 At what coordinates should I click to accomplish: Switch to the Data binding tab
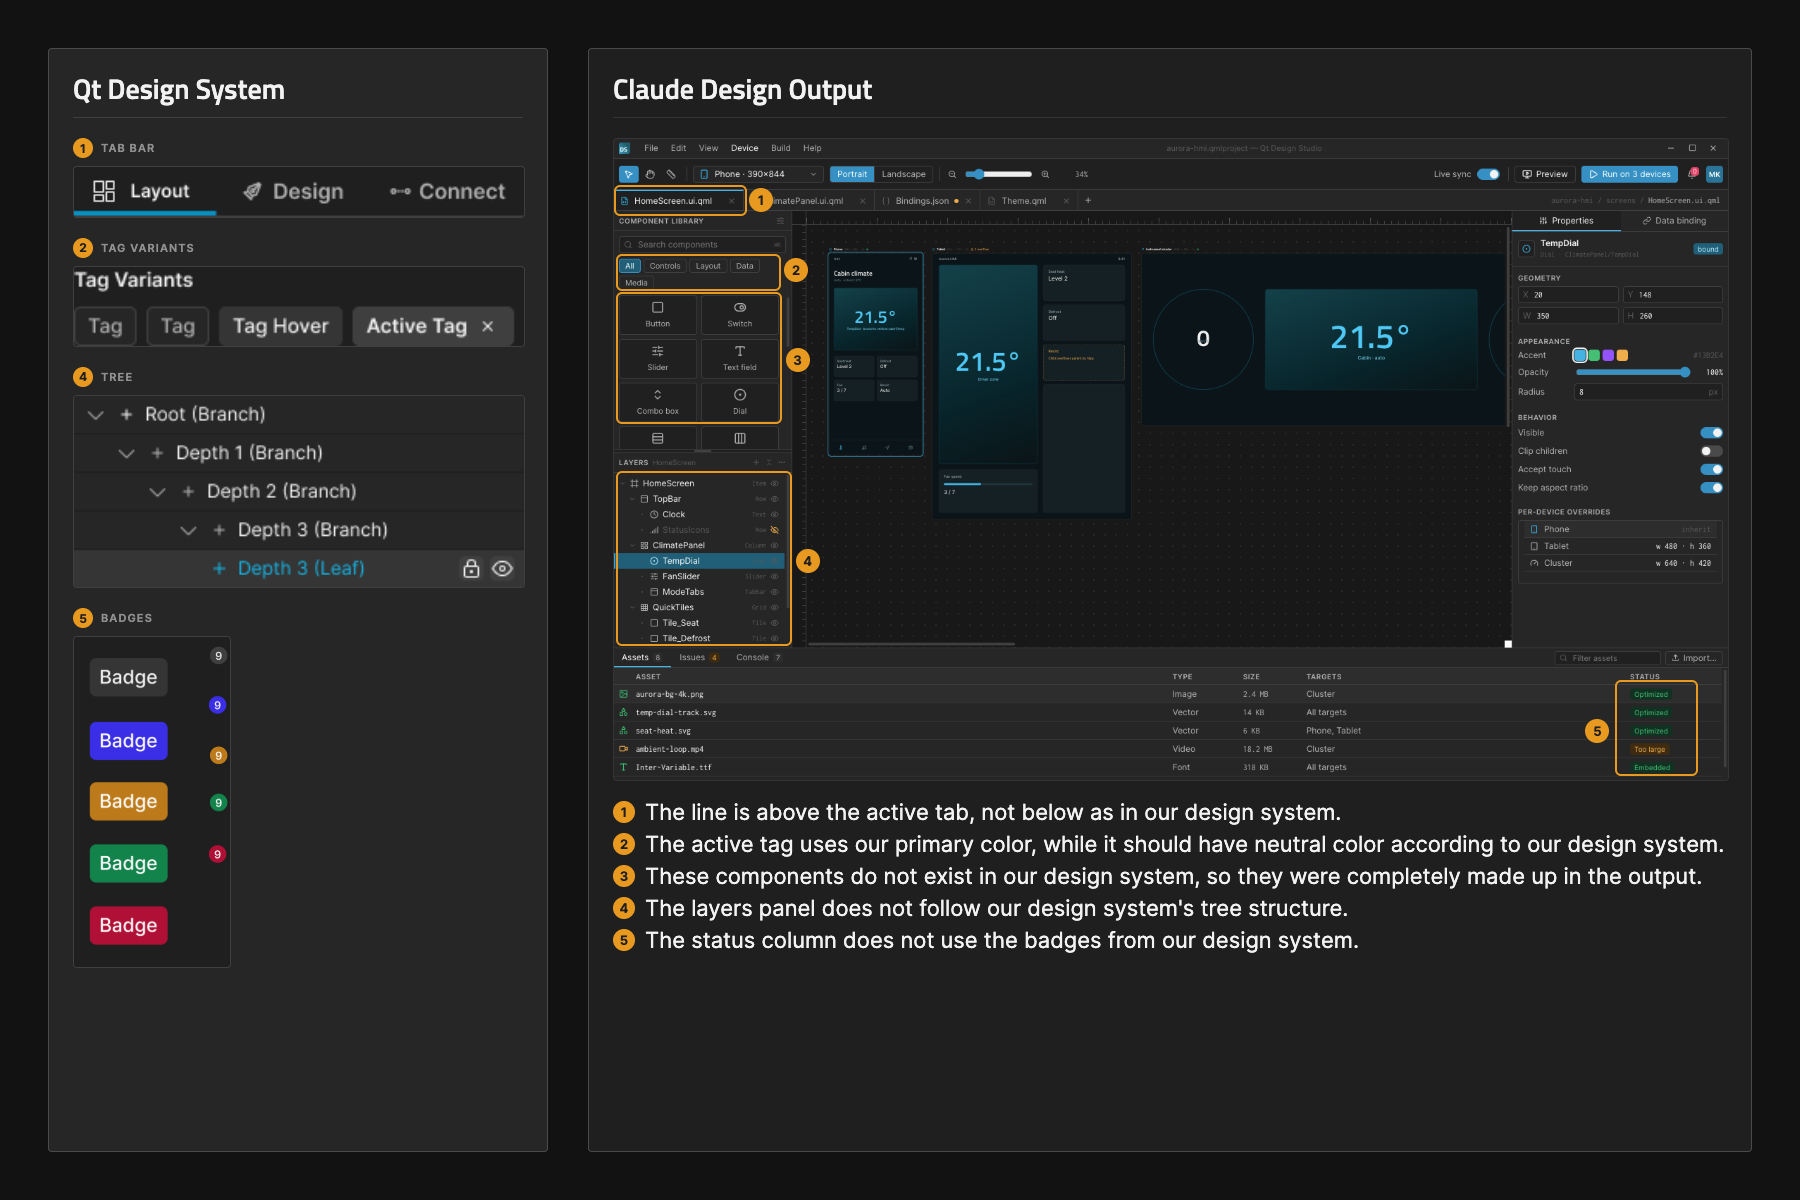coord(1674,221)
